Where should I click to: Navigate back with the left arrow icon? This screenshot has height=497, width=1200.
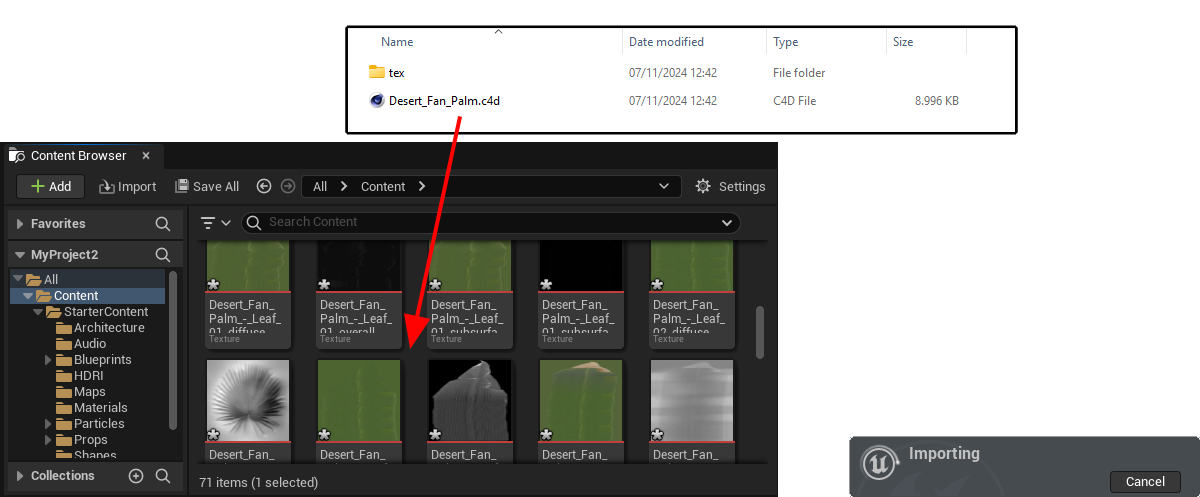(264, 186)
